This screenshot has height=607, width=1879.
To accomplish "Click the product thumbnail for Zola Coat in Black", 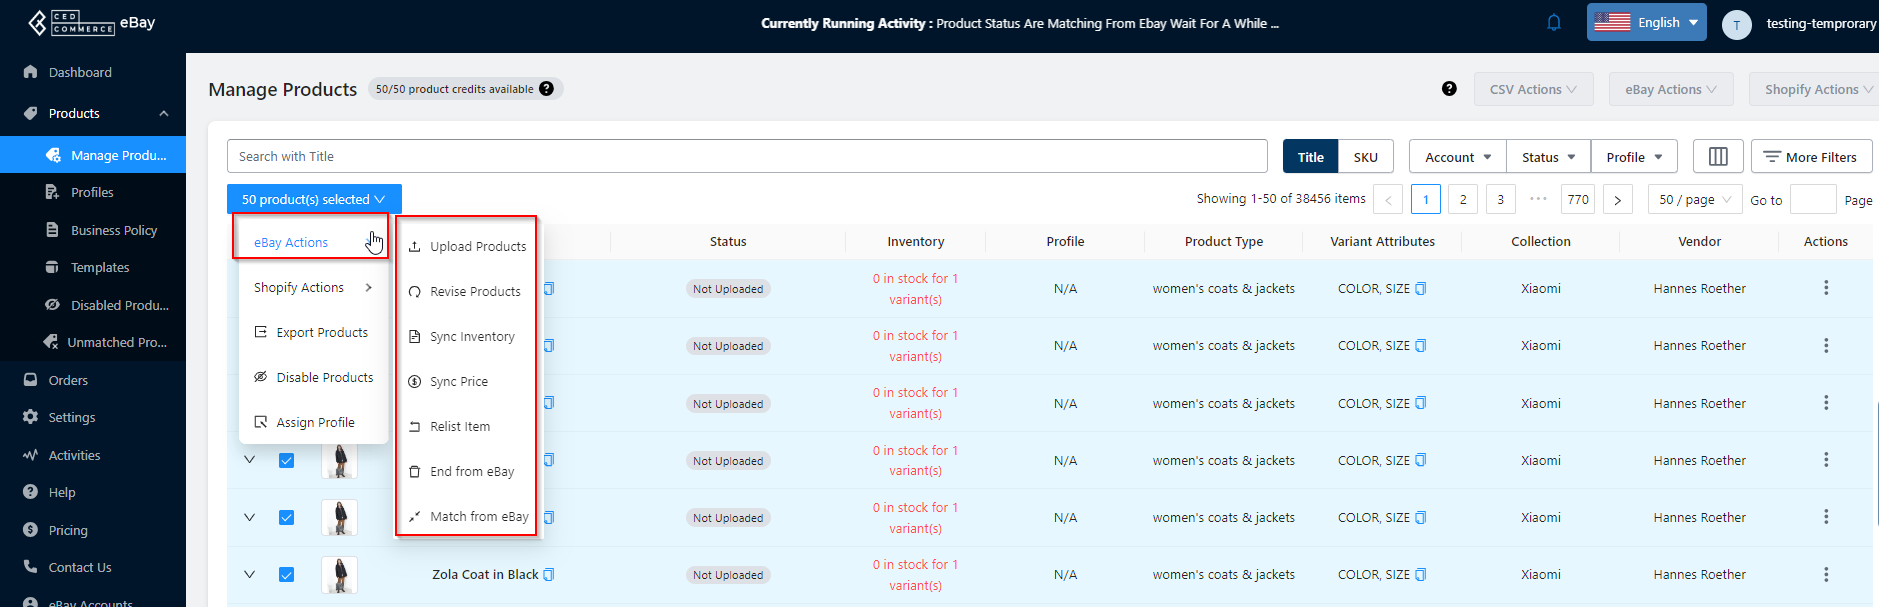I will tap(339, 574).
